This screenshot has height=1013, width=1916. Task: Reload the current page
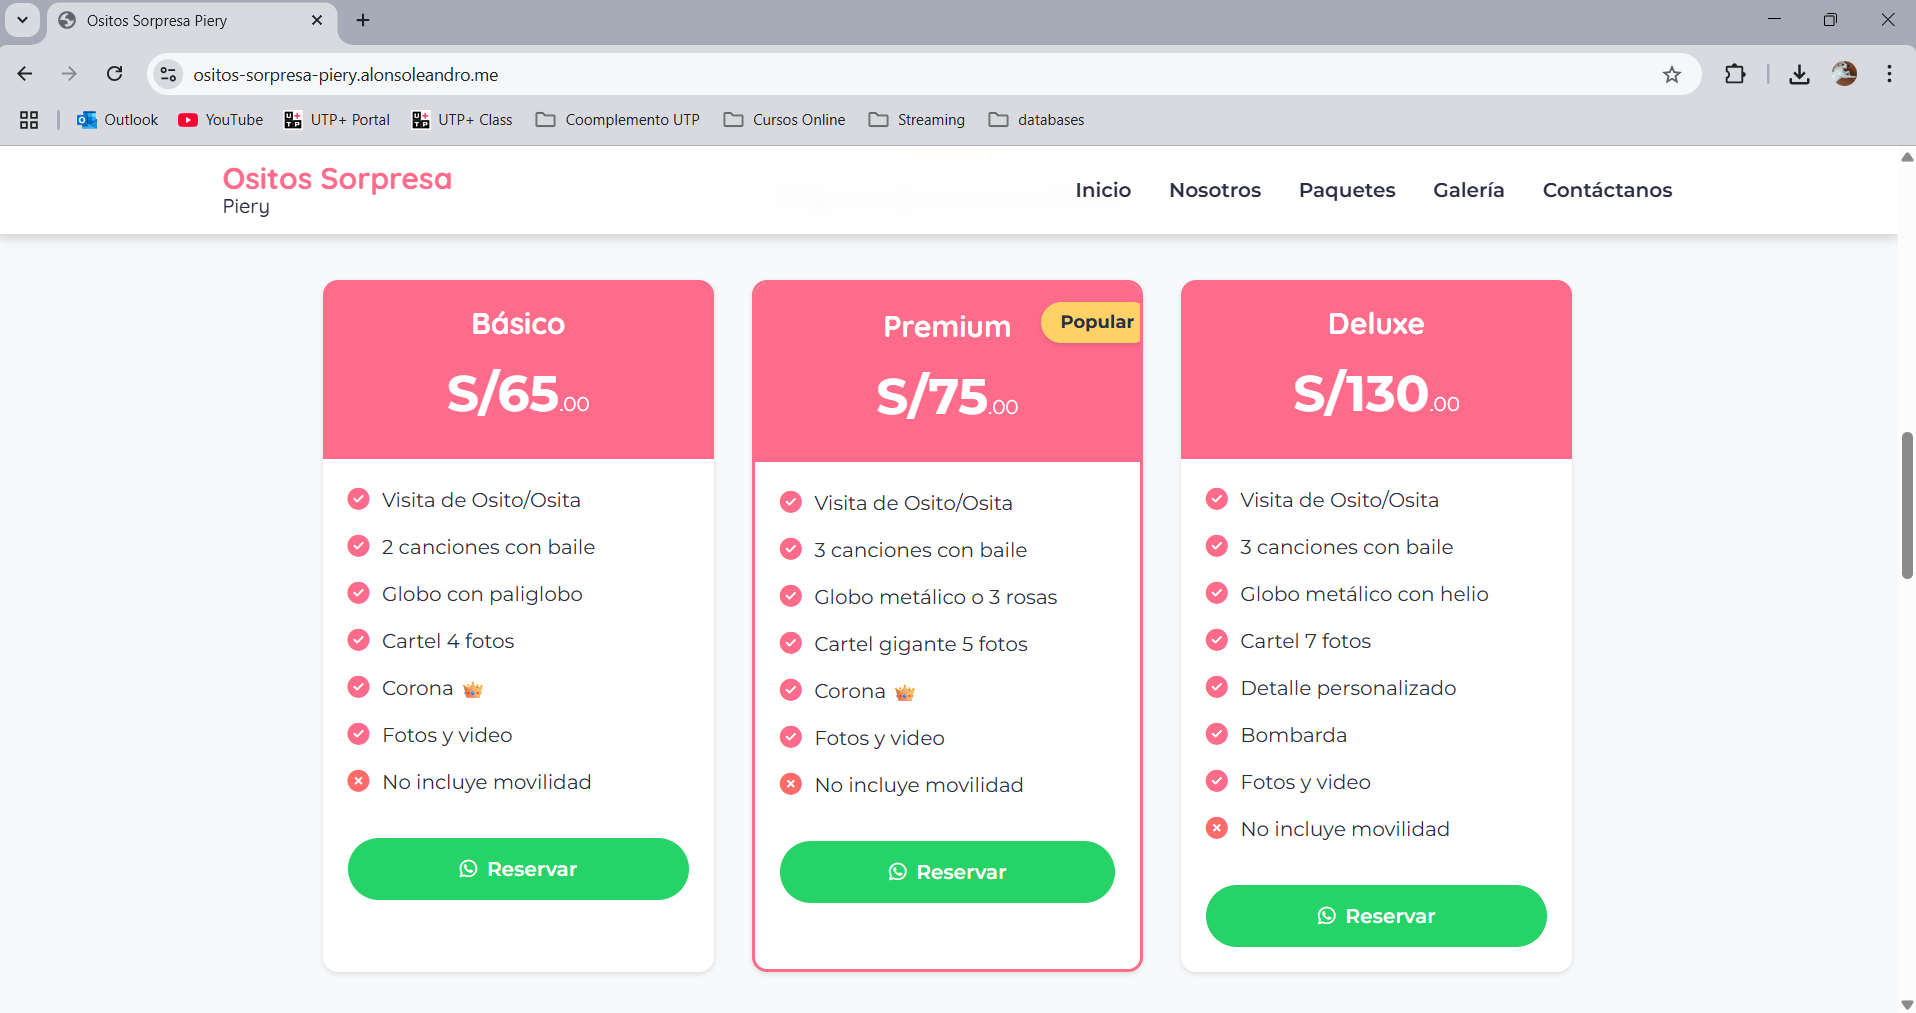click(x=115, y=74)
